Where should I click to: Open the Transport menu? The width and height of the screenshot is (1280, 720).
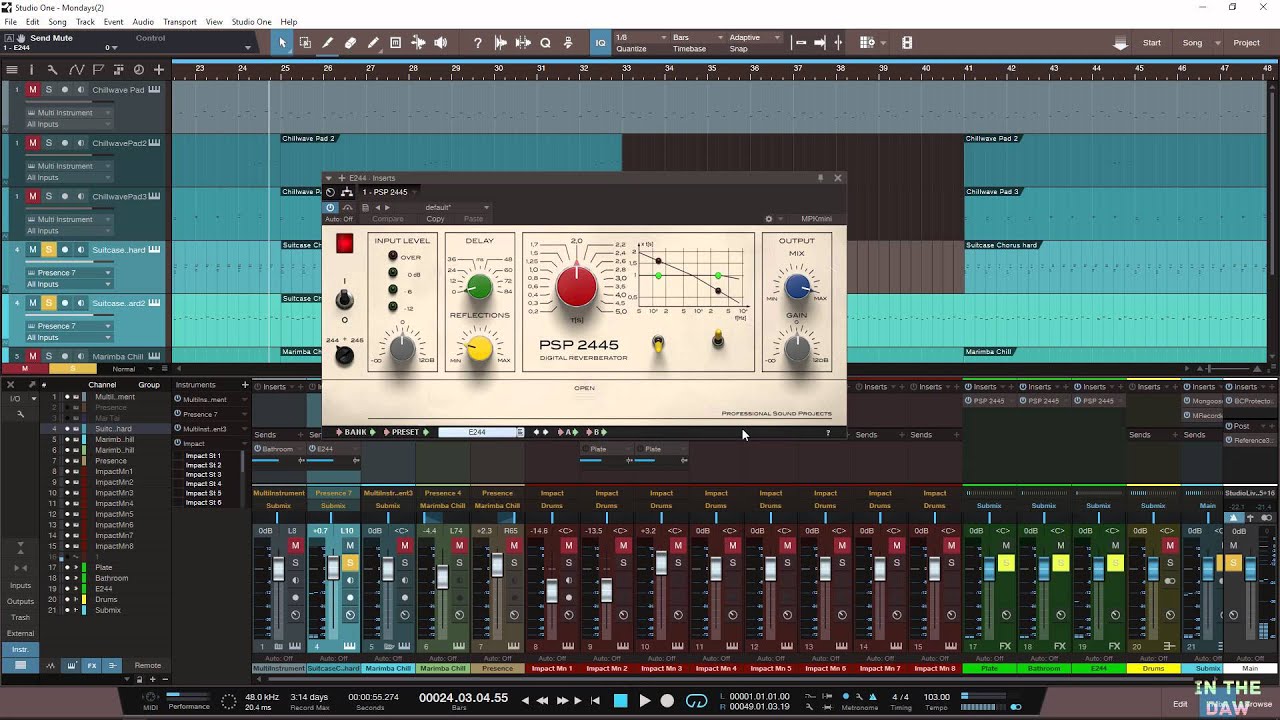pos(180,22)
